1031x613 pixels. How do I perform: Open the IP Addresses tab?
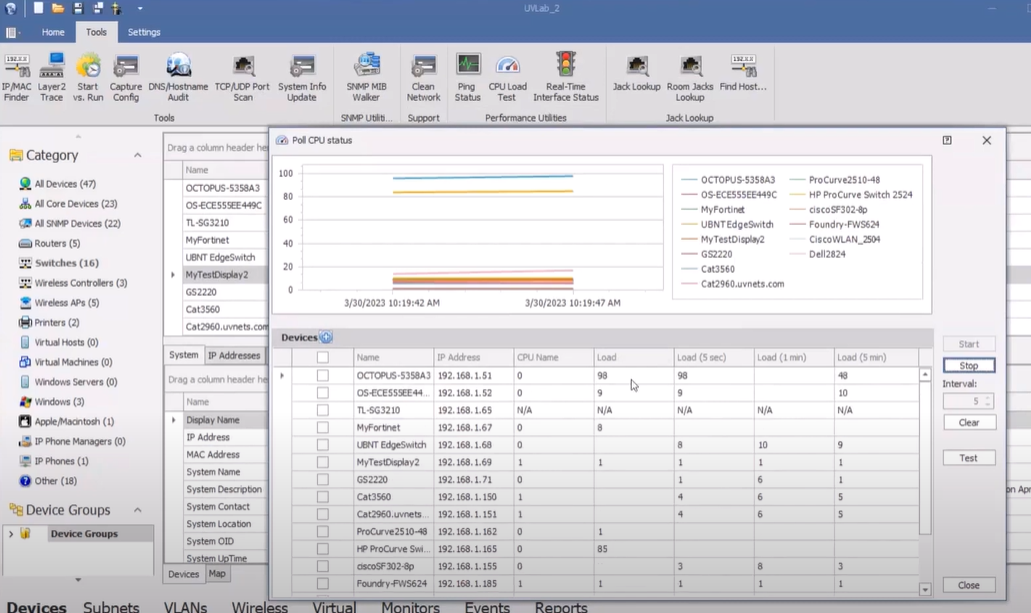(x=234, y=355)
